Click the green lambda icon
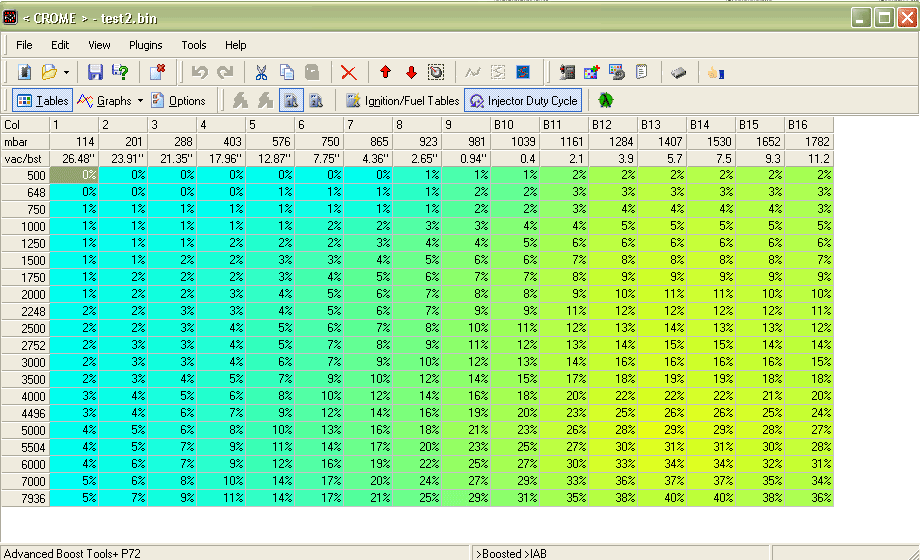 point(605,100)
